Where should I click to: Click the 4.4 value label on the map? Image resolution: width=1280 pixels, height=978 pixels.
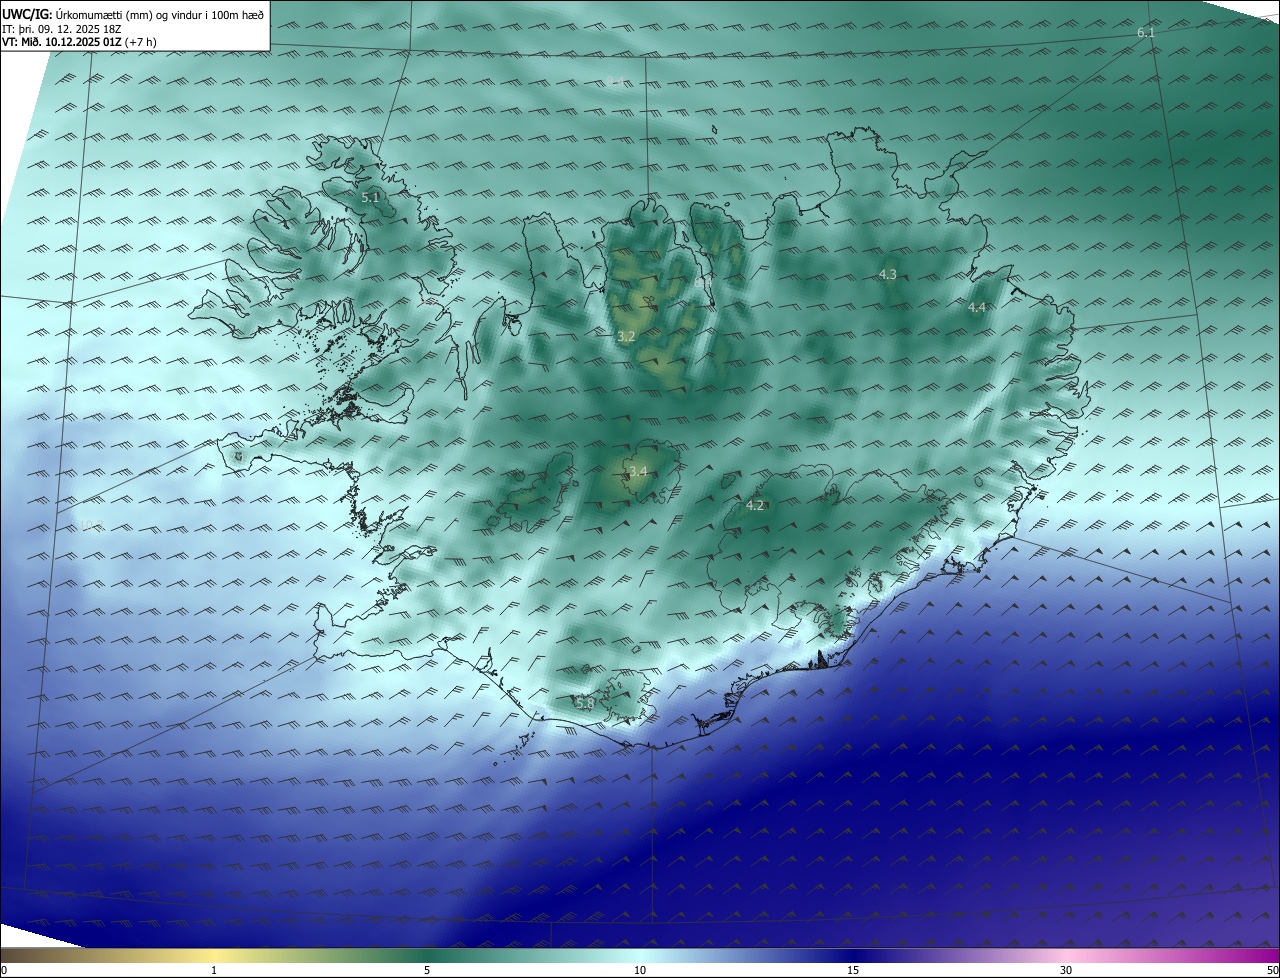point(977,308)
